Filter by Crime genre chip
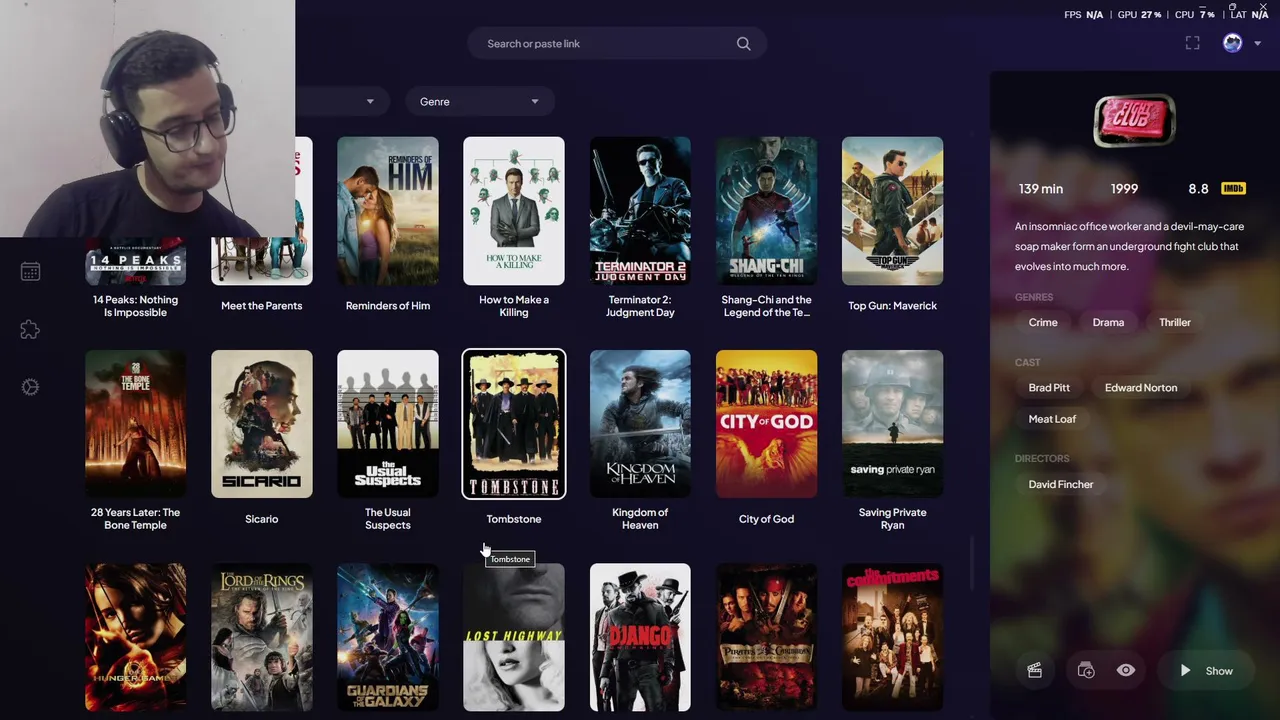The width and height of the screenshot is (1280, 720). [x=1043, y=323]
